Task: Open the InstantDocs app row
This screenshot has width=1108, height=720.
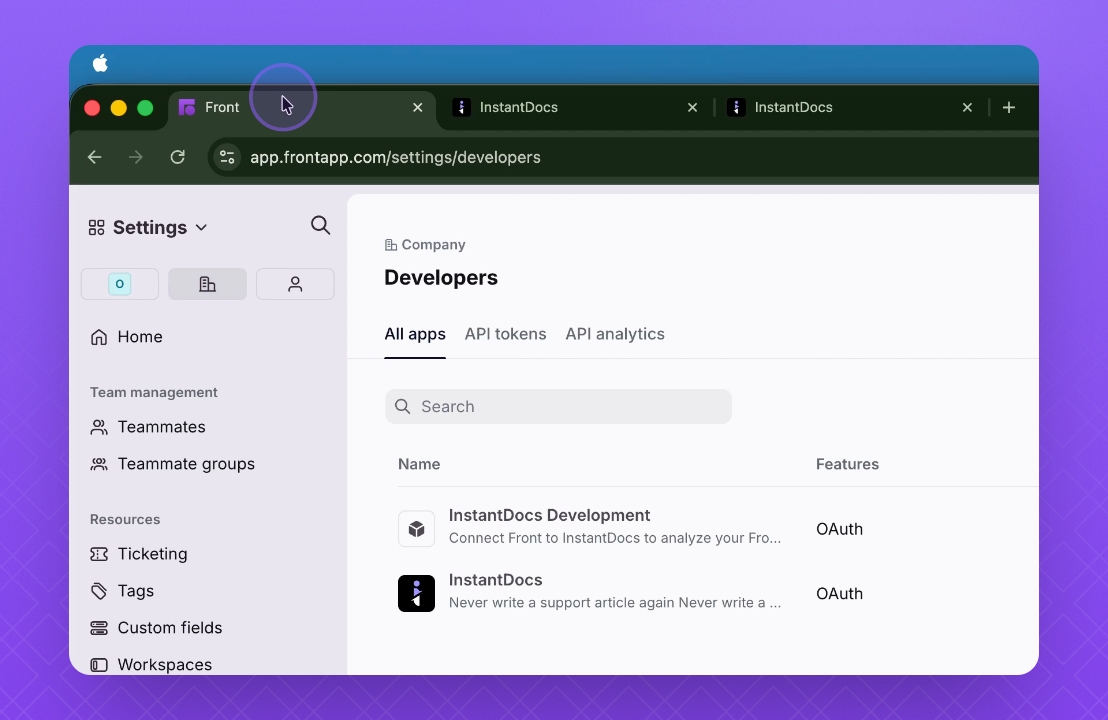Action: click(x=718, y=593)
